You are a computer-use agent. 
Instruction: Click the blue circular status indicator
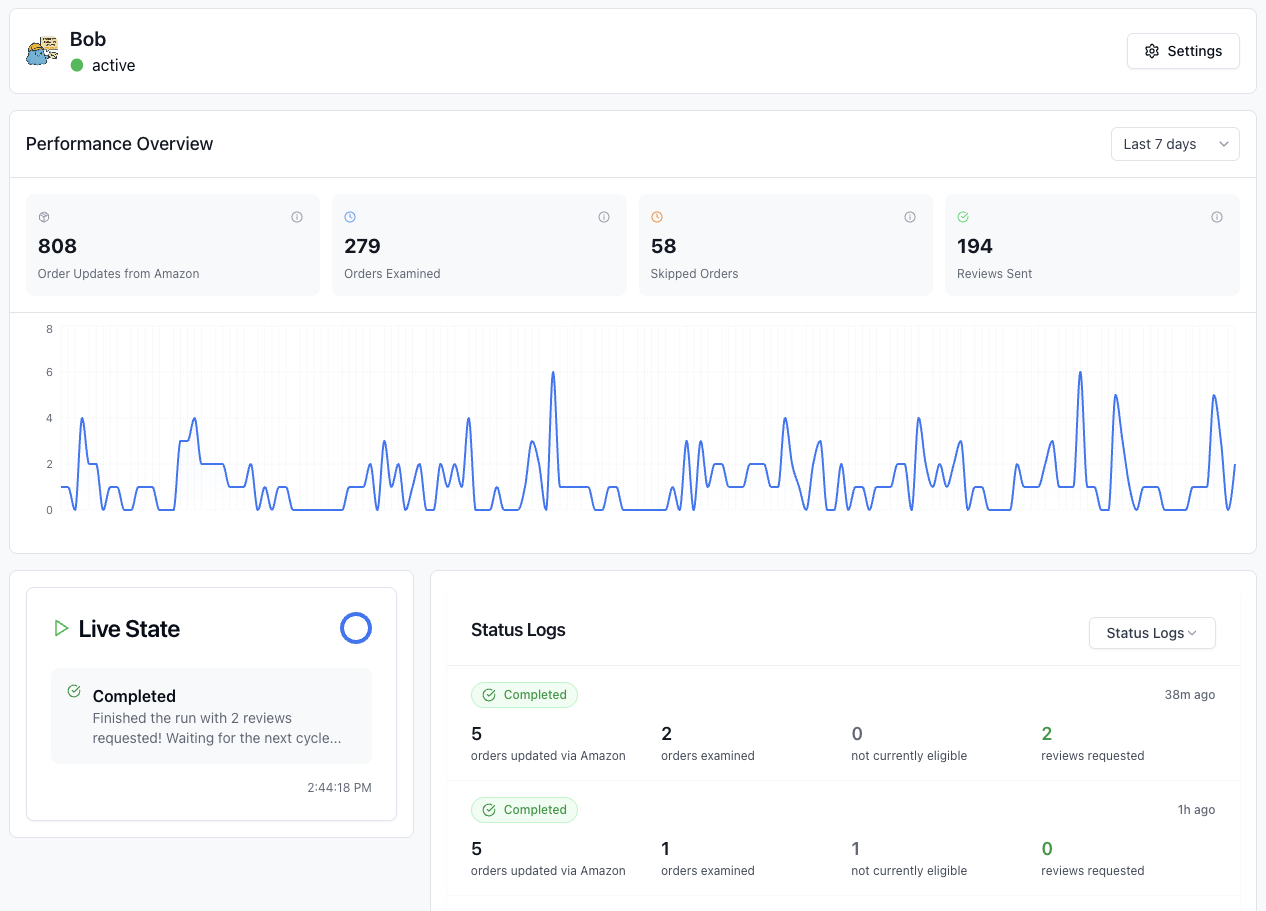click(356, 628)
